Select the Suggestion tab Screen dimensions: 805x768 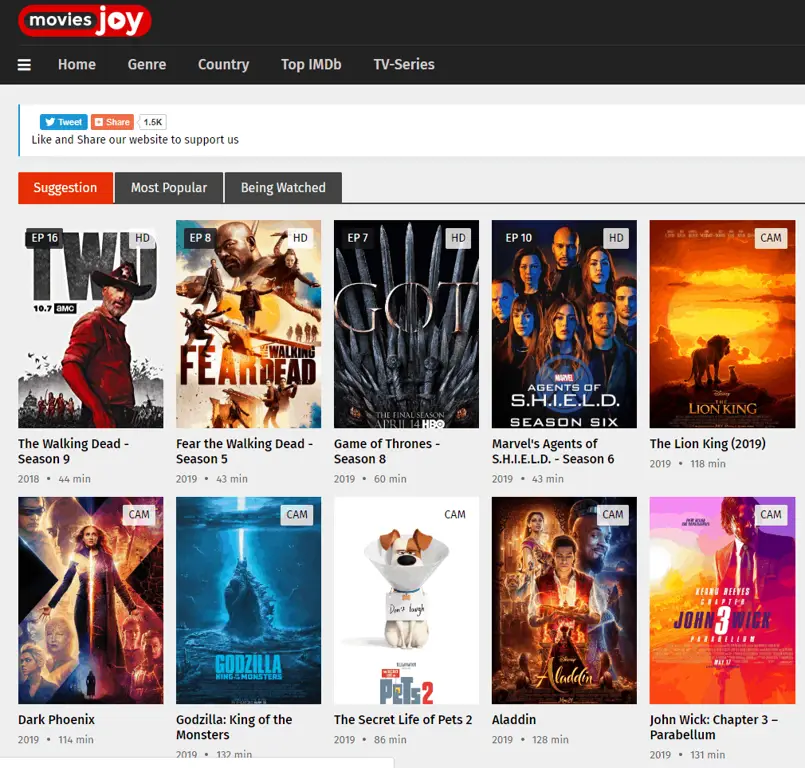(65, 188)
